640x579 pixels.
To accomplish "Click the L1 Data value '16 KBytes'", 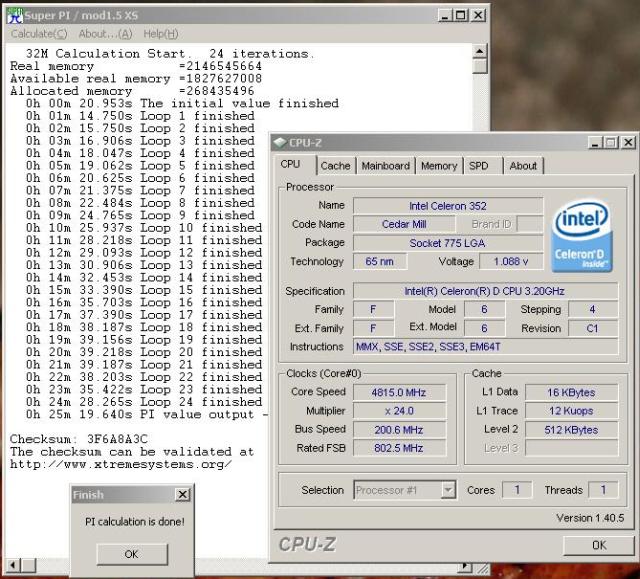I will click(571, 393).
